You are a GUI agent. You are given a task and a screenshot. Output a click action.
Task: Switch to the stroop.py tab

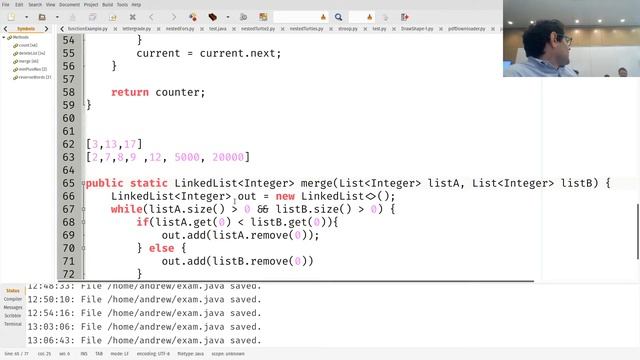(348, 29)
